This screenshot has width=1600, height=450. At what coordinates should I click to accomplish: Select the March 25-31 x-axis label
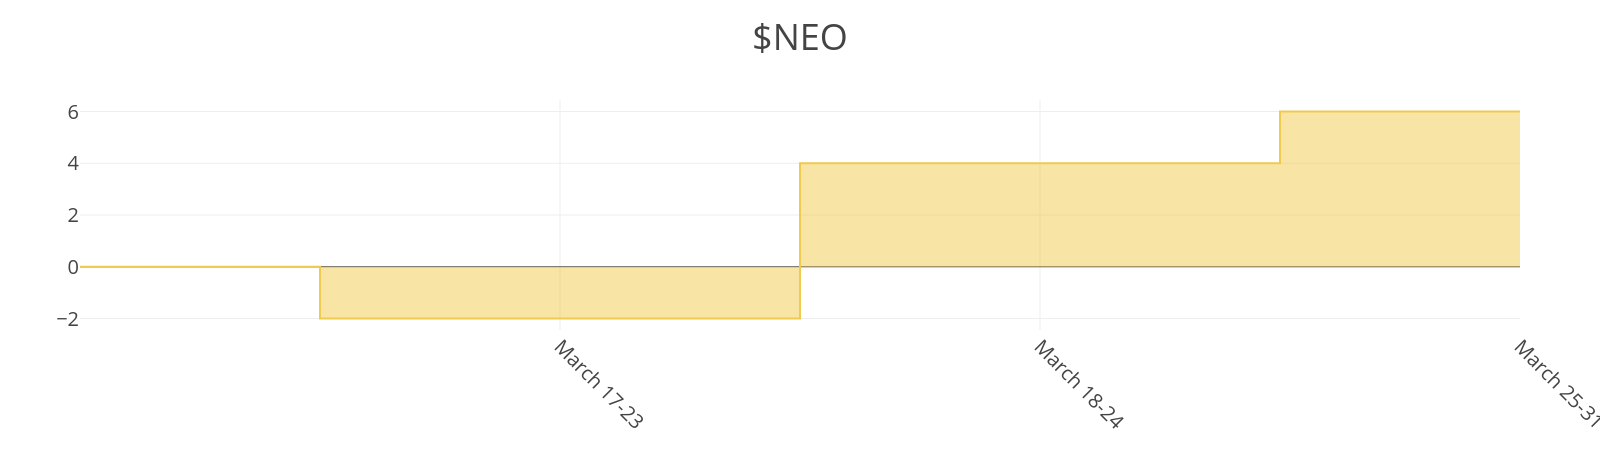click(x=1556, y=382)
